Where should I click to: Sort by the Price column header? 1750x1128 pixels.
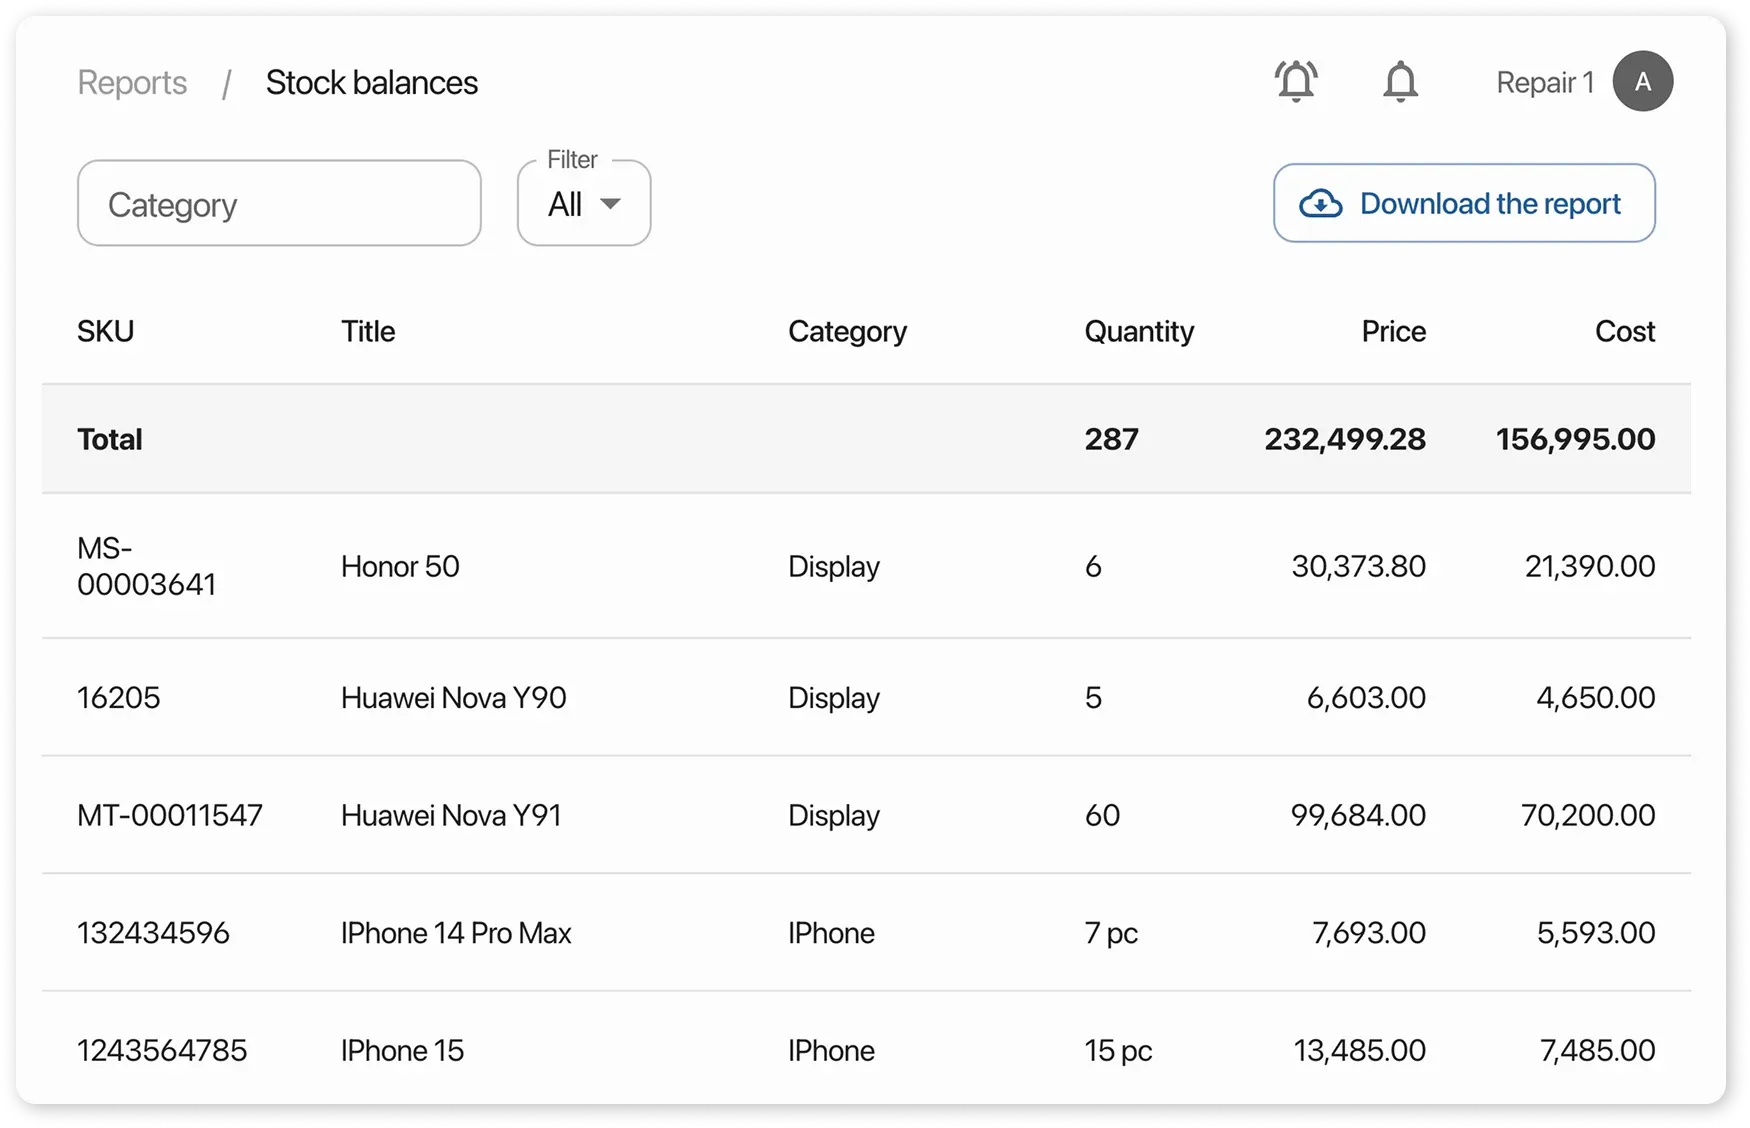tap(1393, 331)
